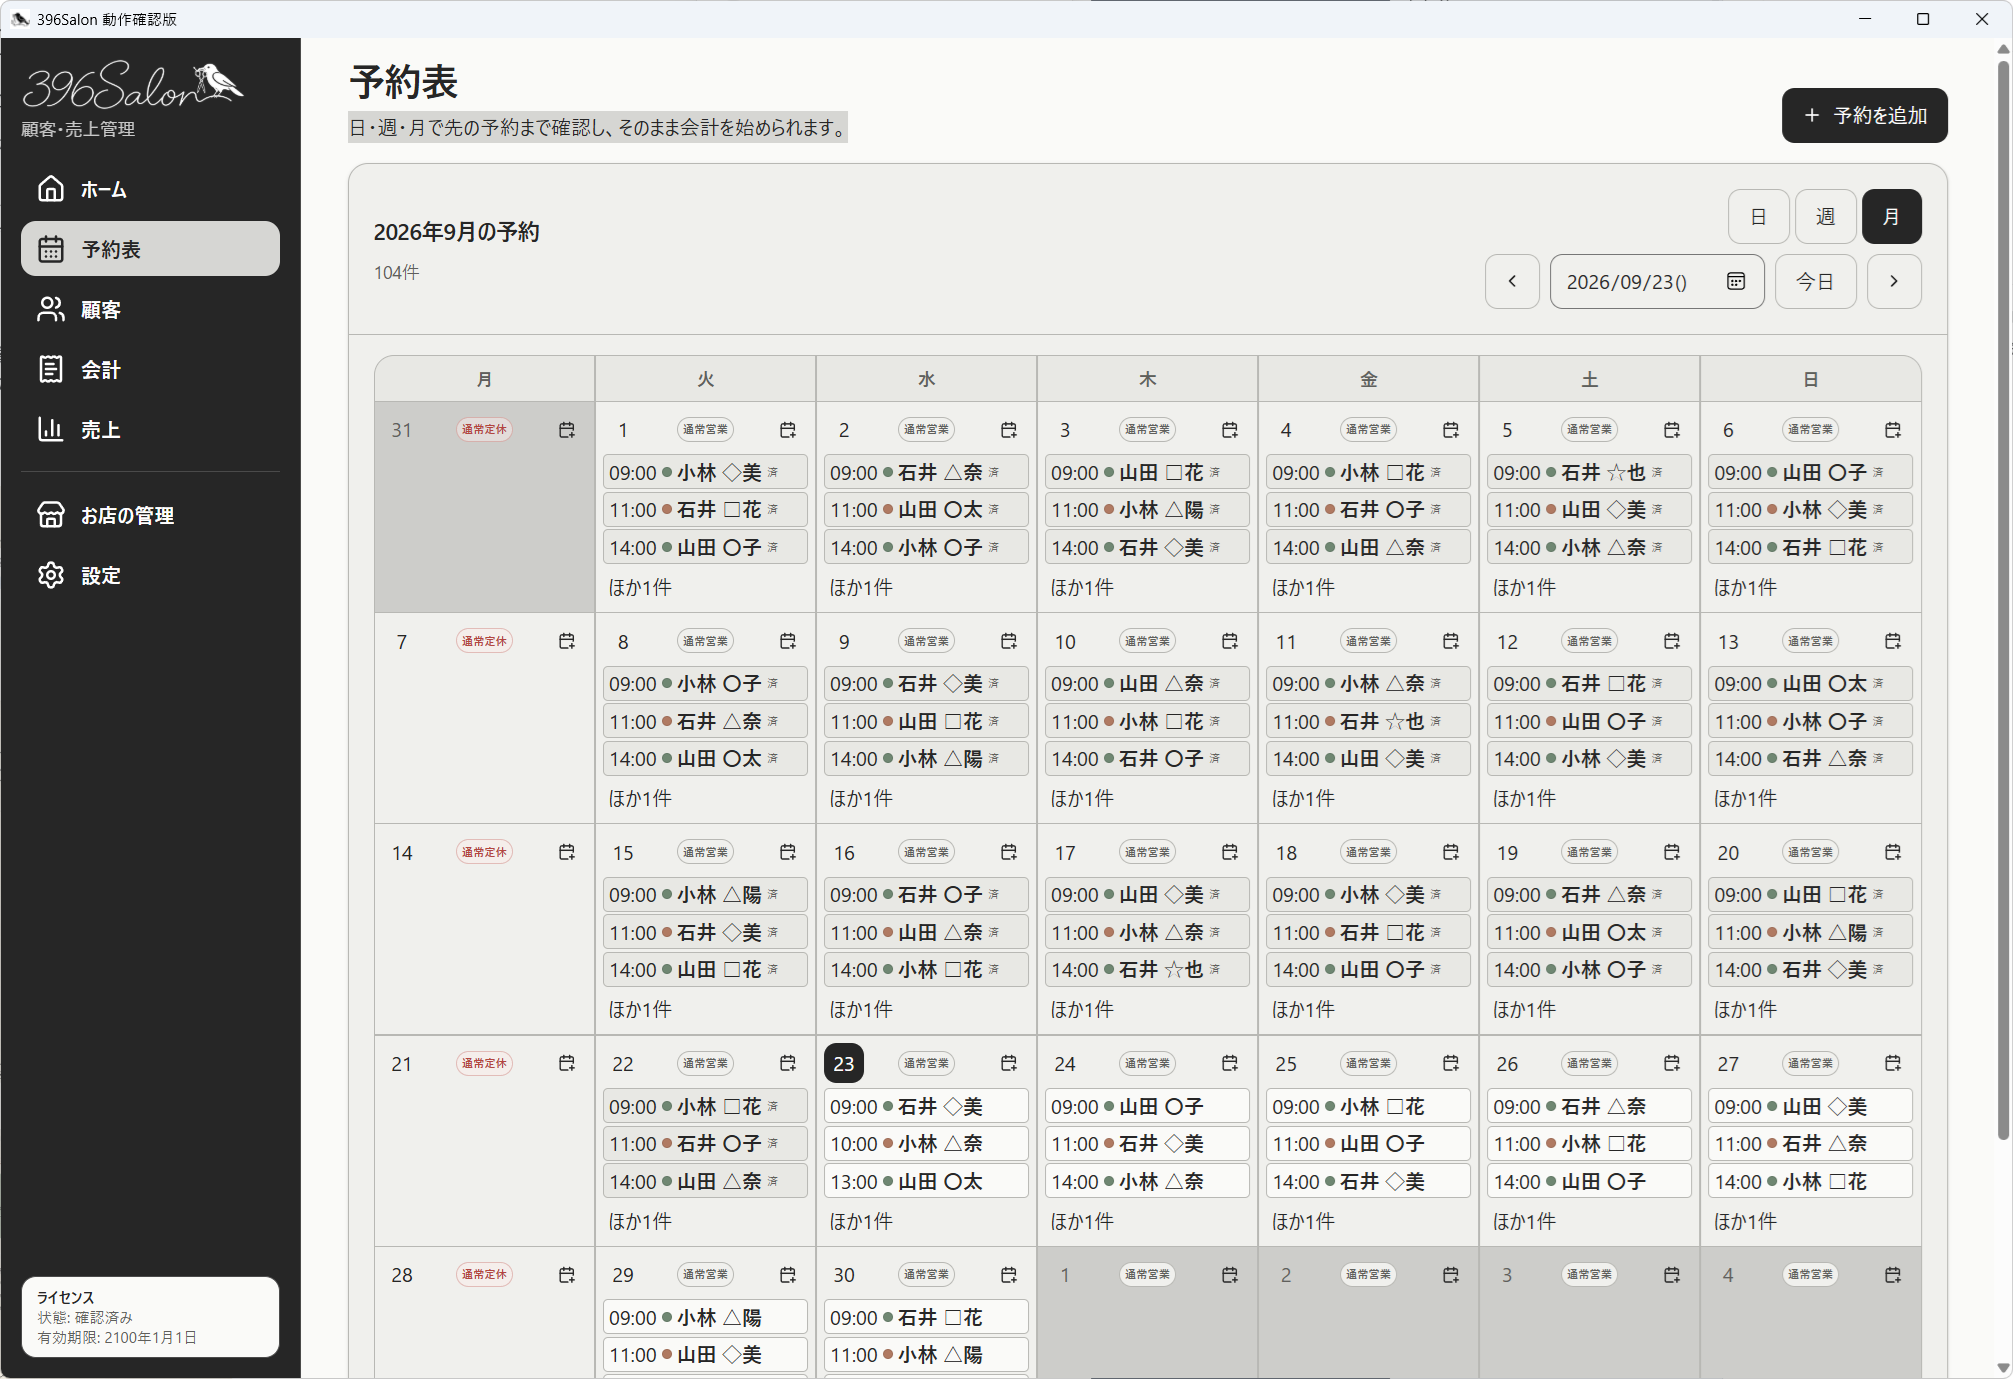
Task: Expand ほか1件 on day 17
Action: pos(1082,1010)
